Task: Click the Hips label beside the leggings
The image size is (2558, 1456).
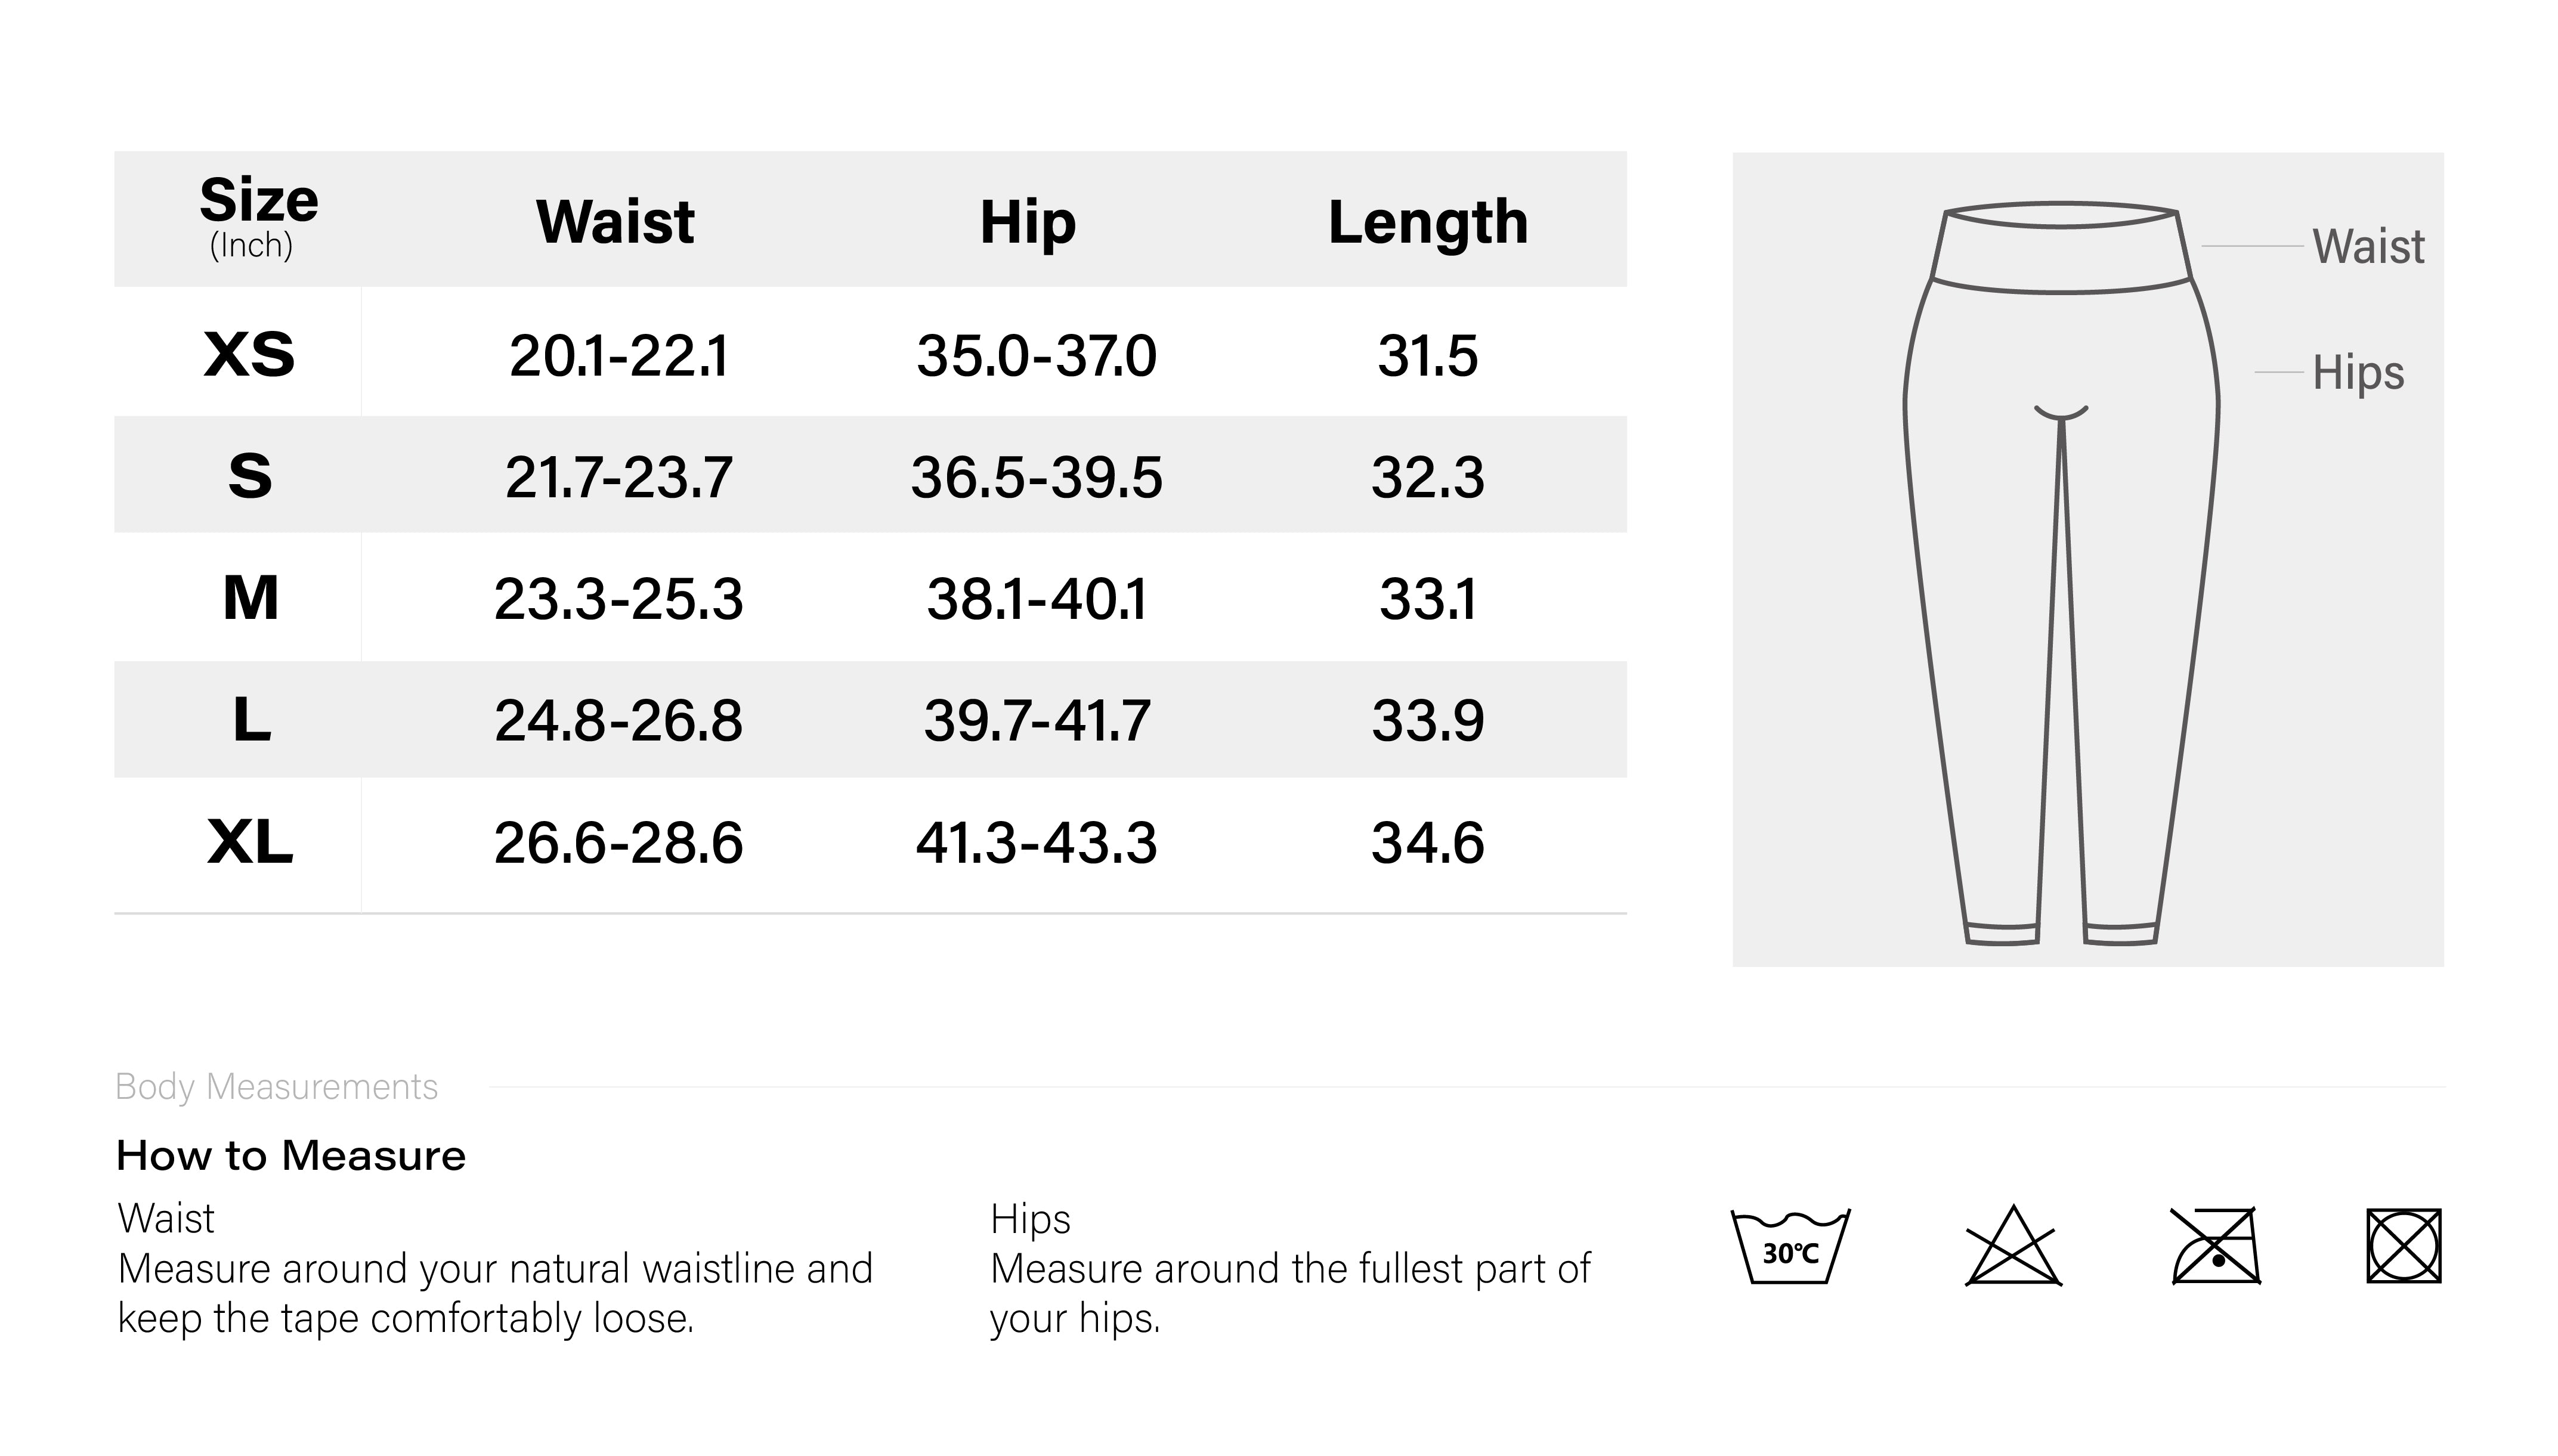Action: 2358,373
